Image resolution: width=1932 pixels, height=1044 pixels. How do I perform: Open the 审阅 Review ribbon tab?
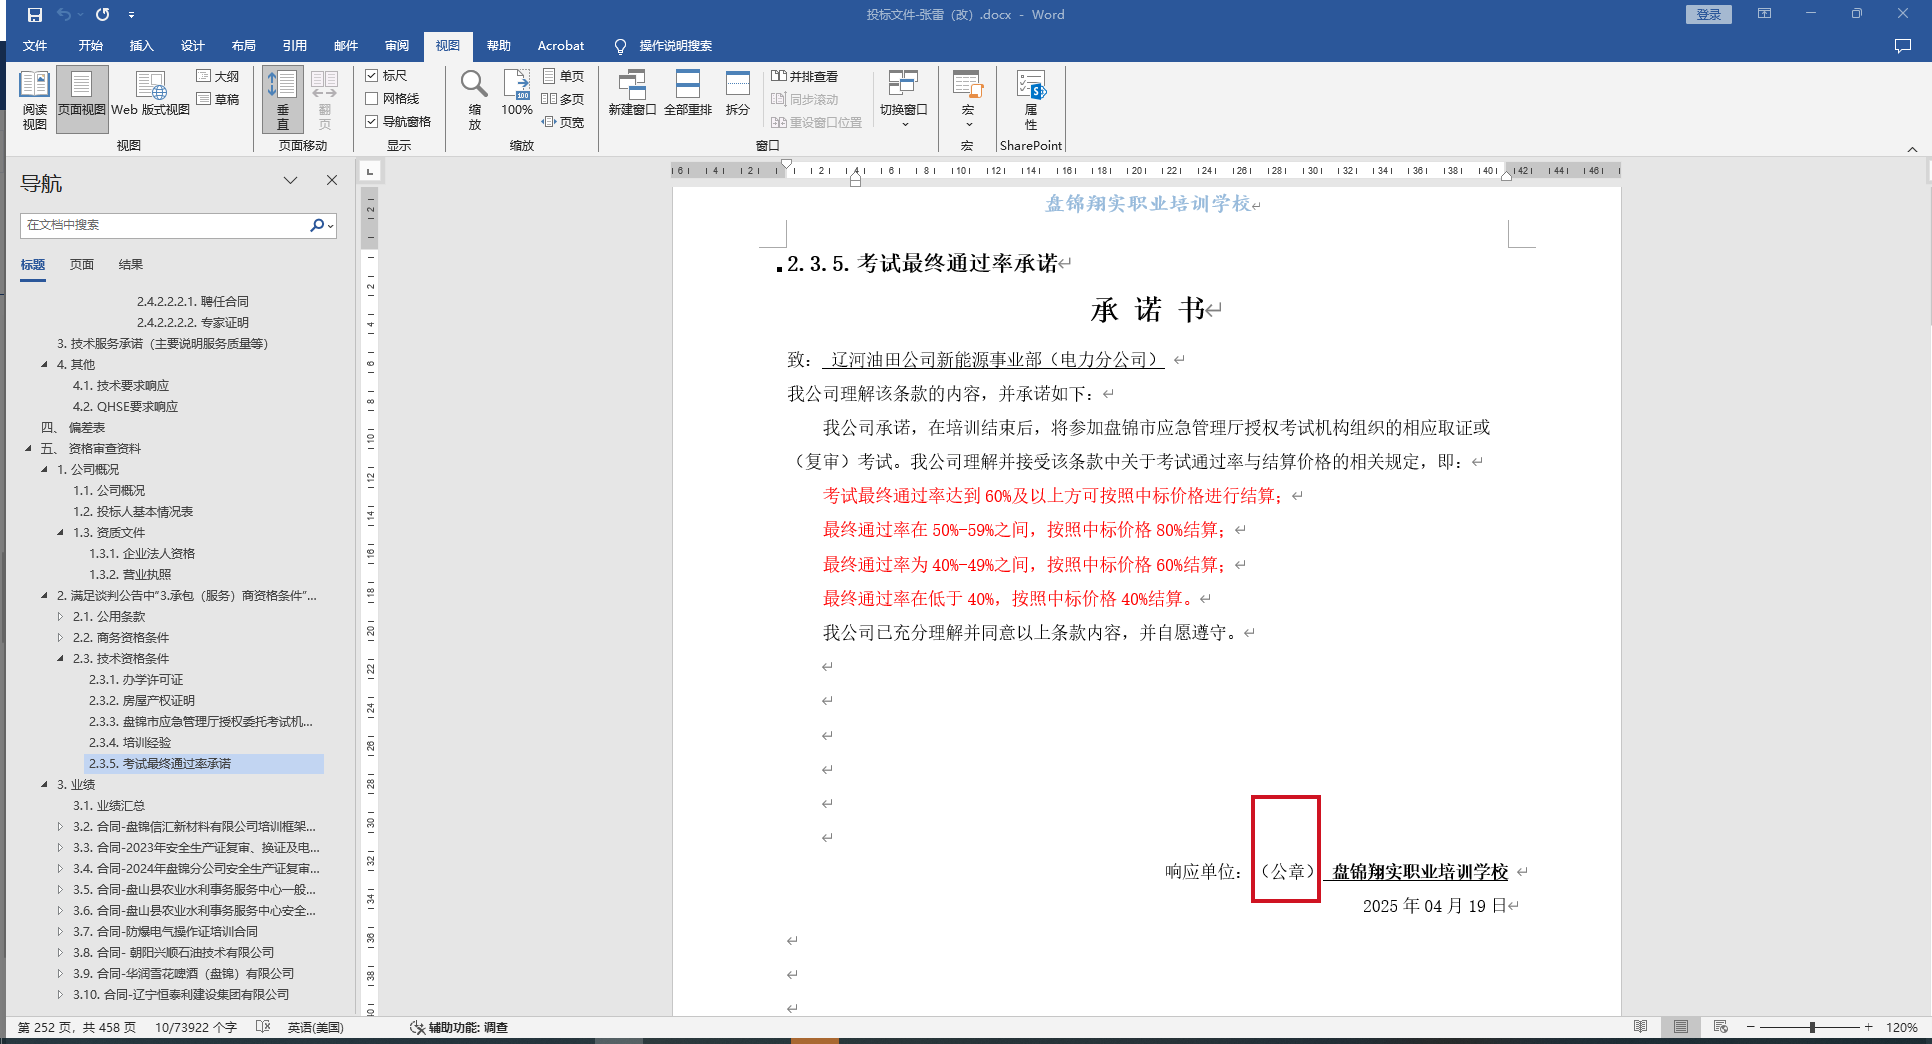point(396,46)
